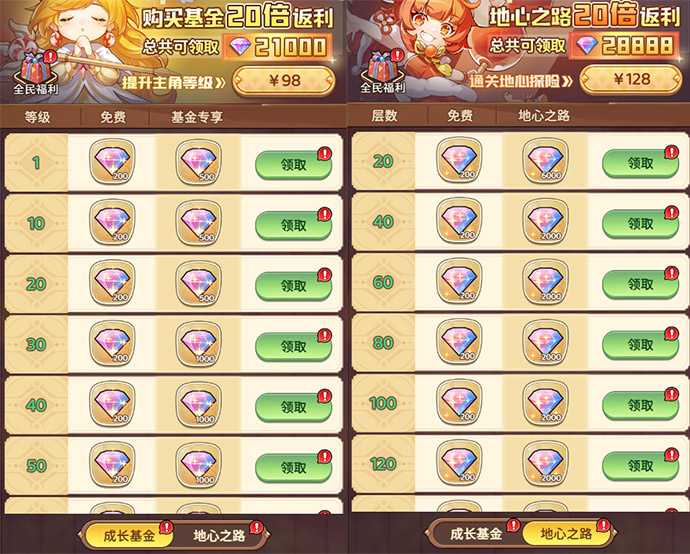This screenshot has width=690, height=554.
Task: Claim the level 40 reward with 领取
Action: tap(293, 407)
